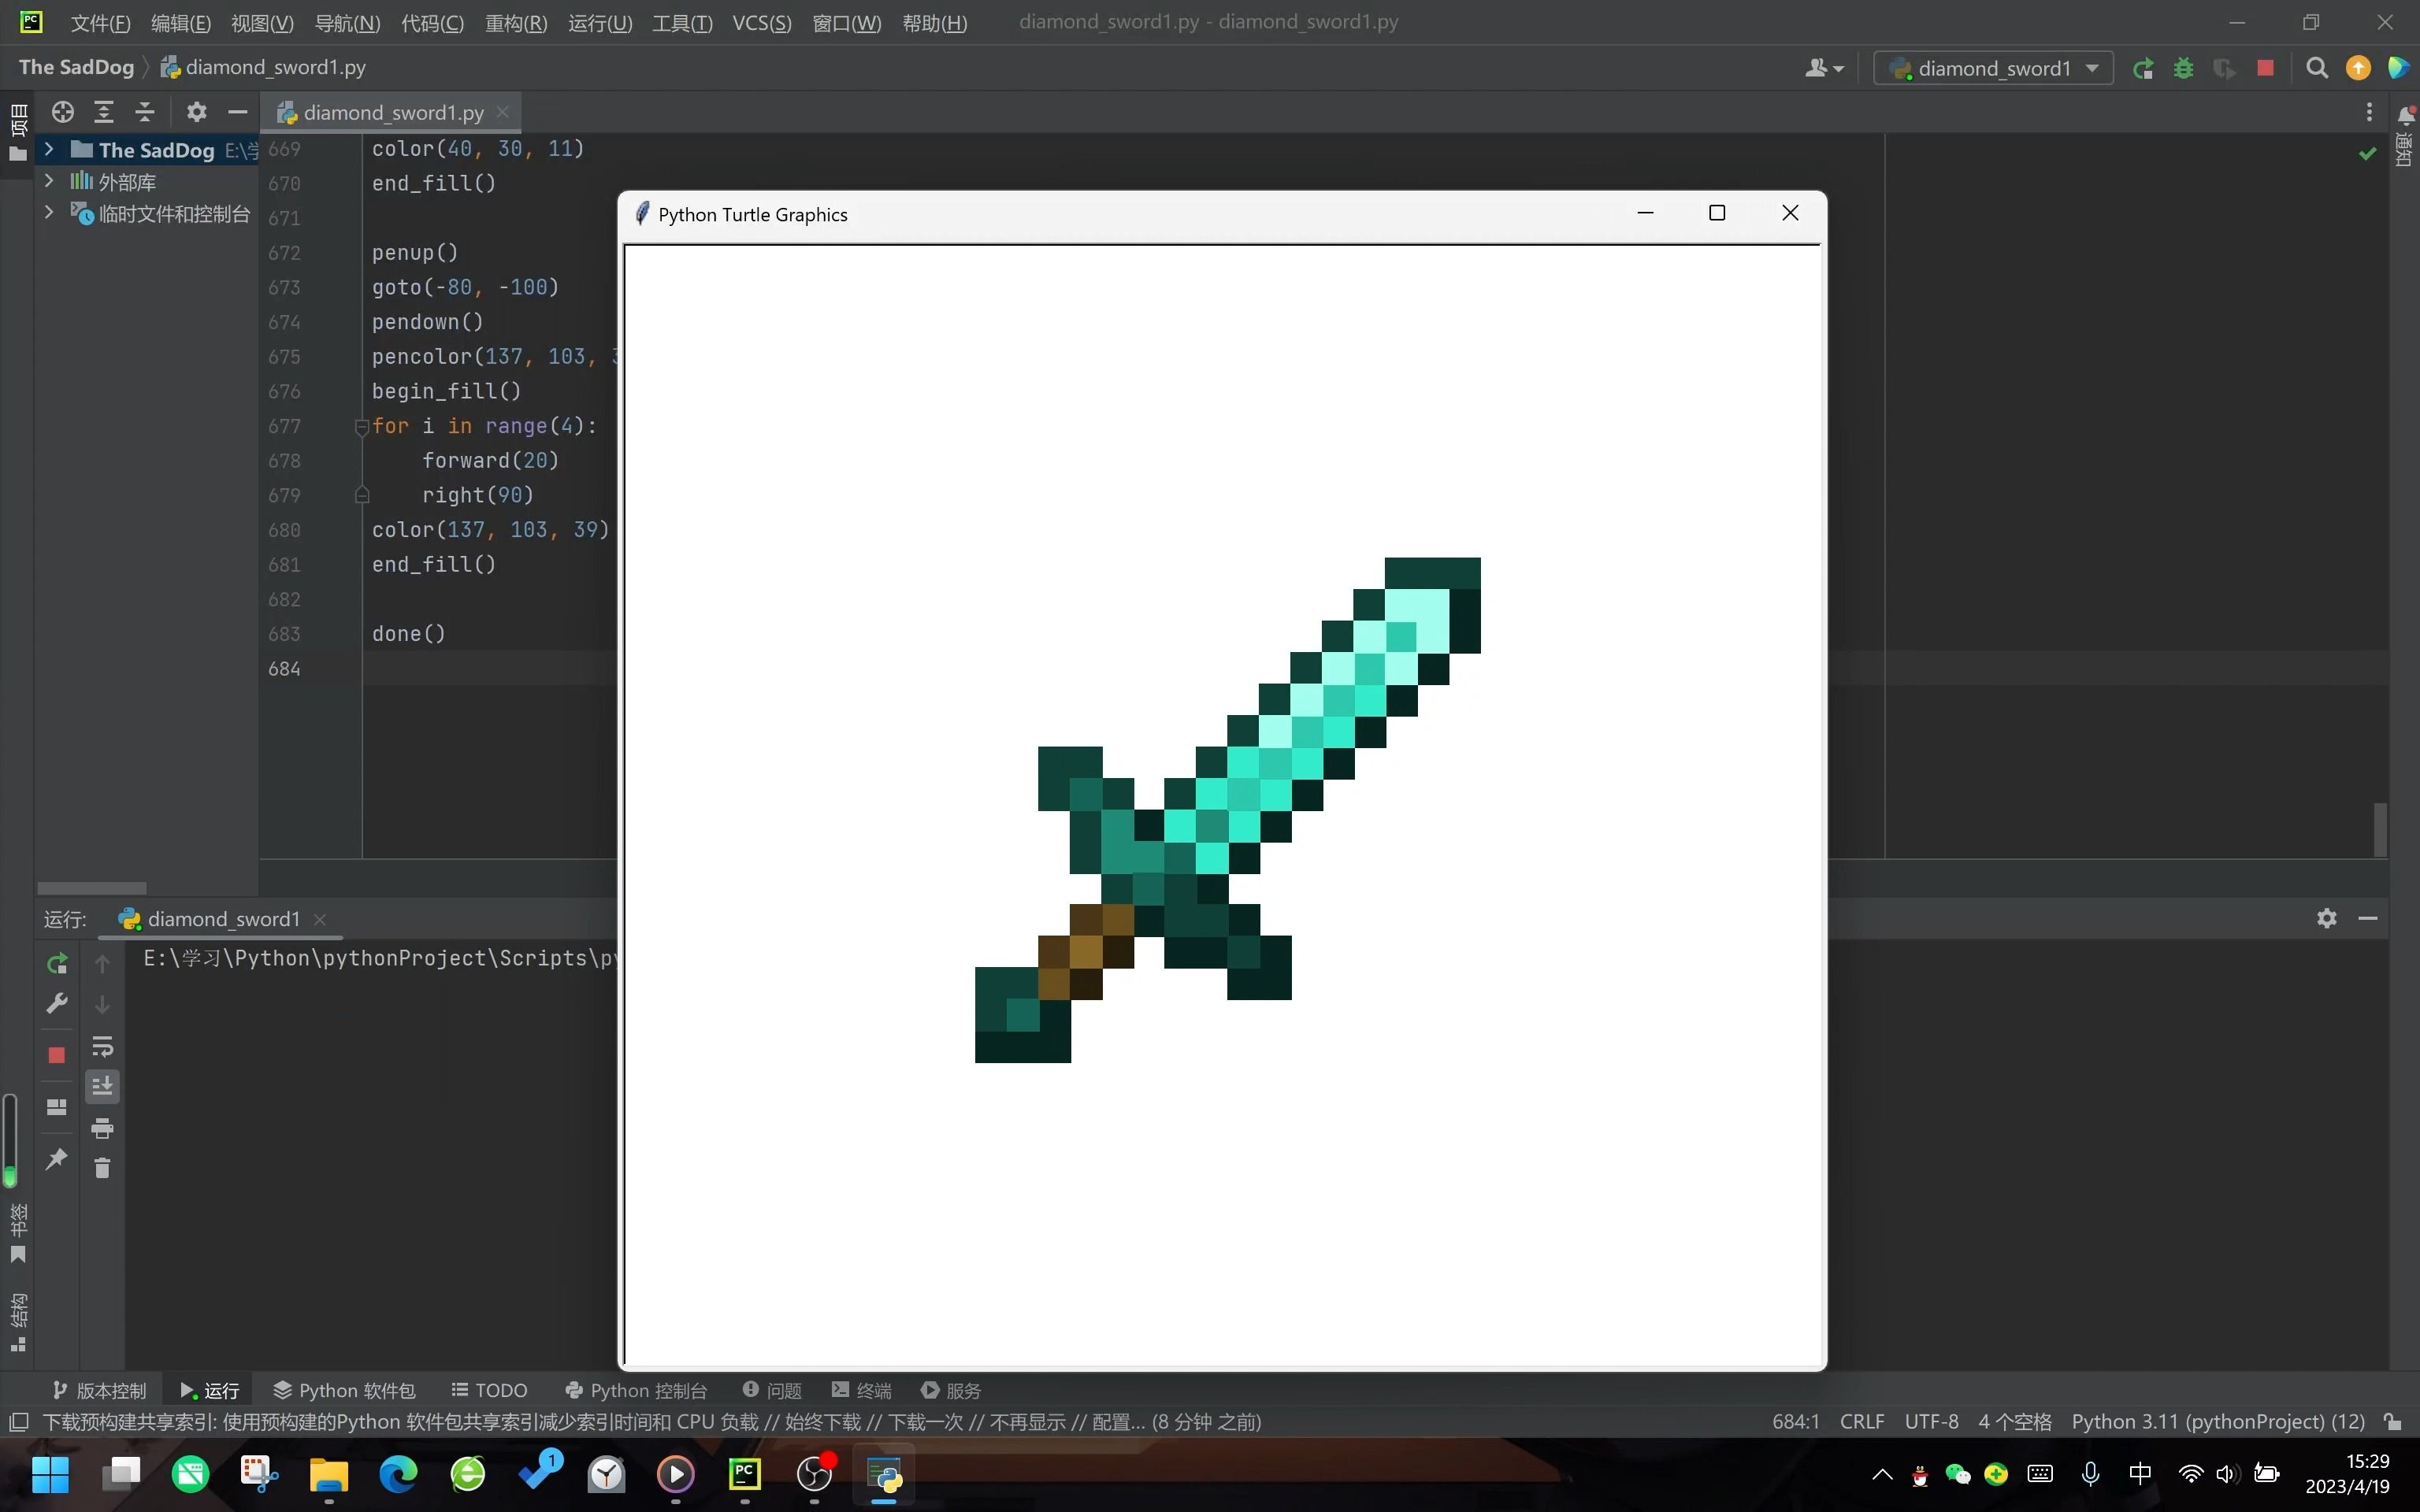Open the 视图(V) menu
The height and width of the screenshot is (1512, 2420).
[x=262, y=22]
